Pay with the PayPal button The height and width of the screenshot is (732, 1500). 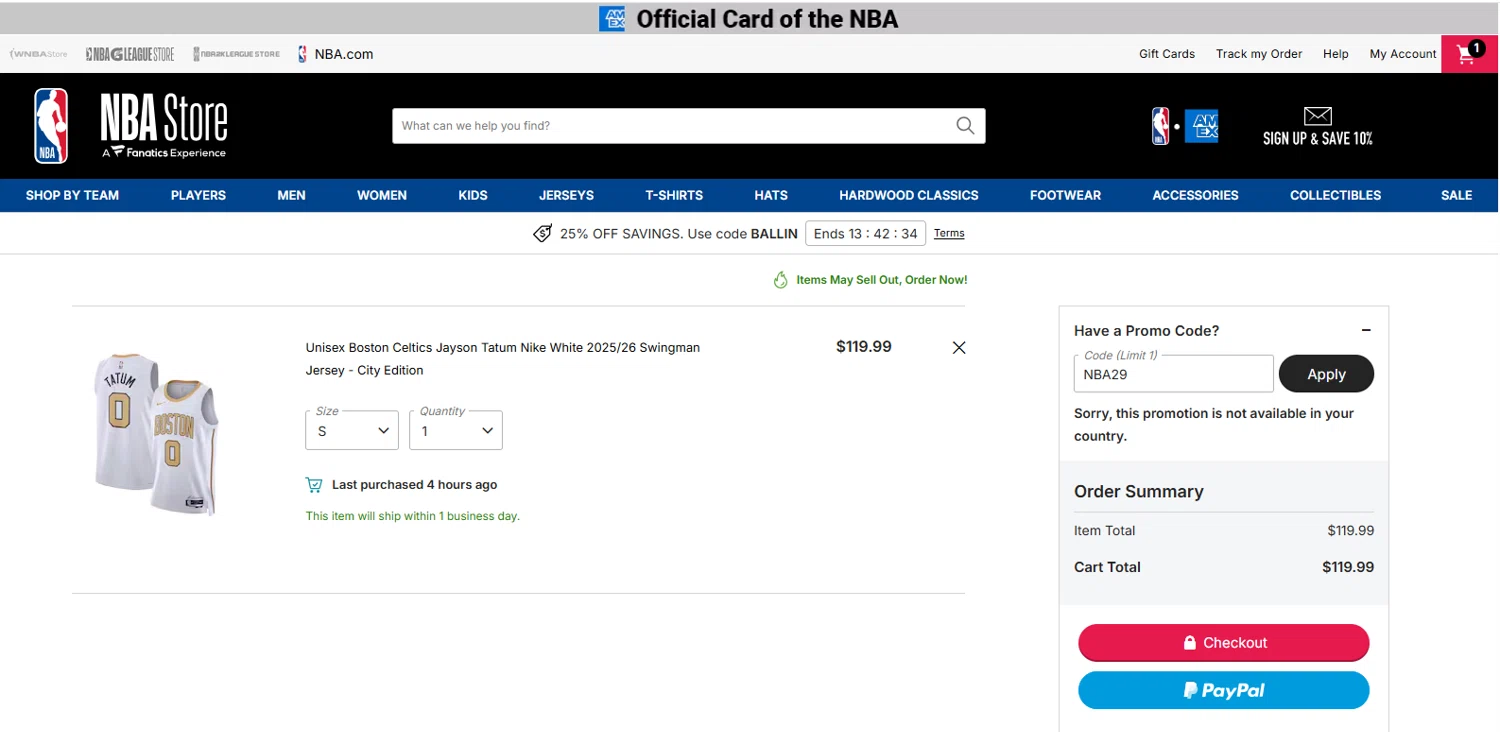coord(1223,690)
